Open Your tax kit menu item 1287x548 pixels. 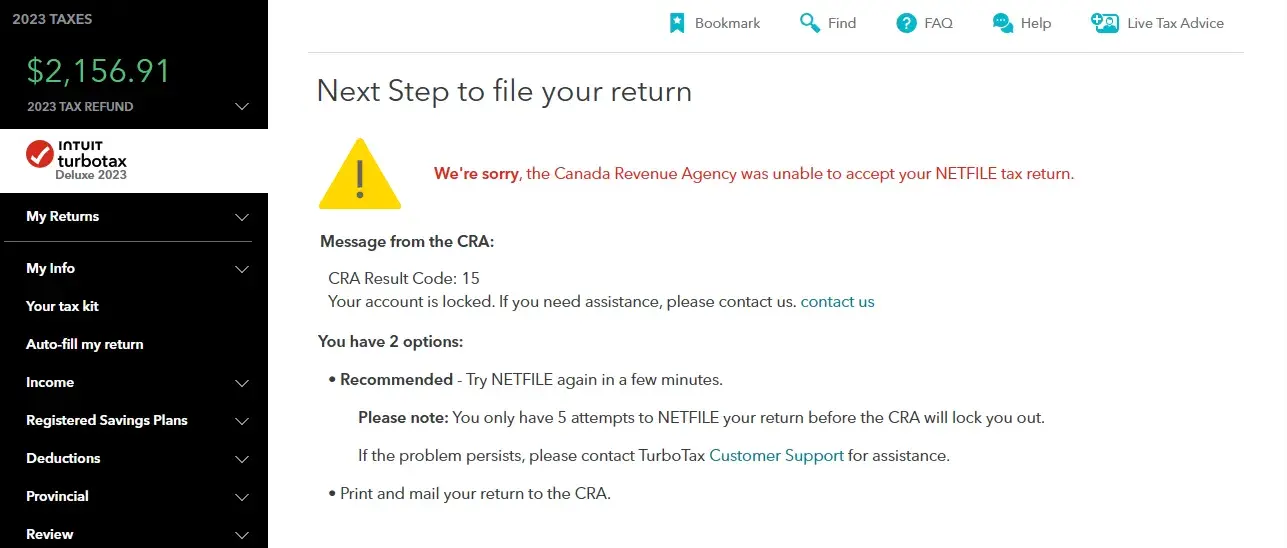62,306
